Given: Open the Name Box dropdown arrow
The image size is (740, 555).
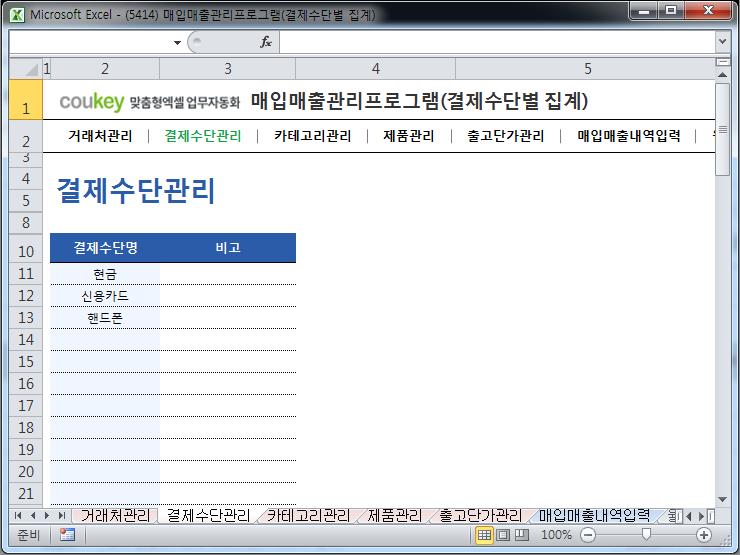Looking at the screenshot, I should (x=177, y=42).
